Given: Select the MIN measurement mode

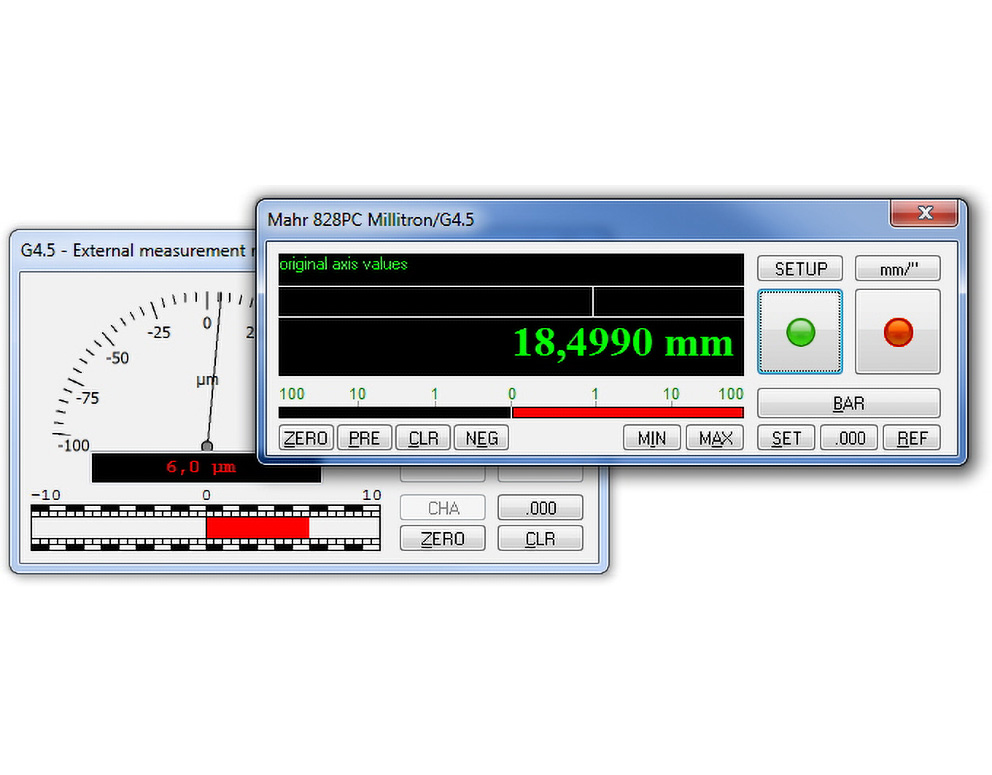Looking at the screenshot, I should pyautogui.click(x=652, y=438).
